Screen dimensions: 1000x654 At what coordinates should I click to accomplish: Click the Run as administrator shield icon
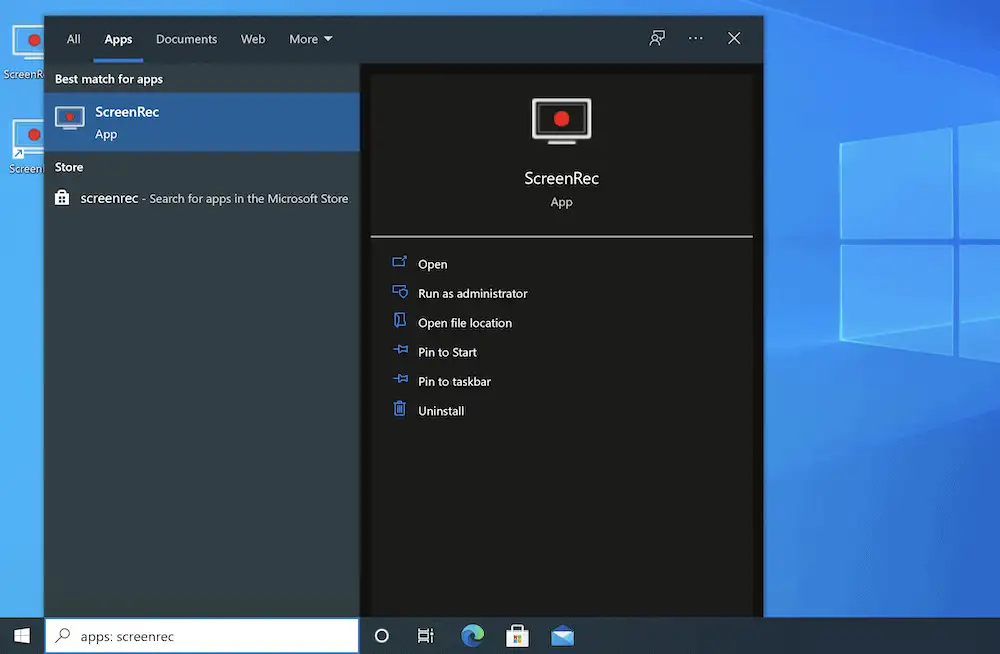point(400,292)
